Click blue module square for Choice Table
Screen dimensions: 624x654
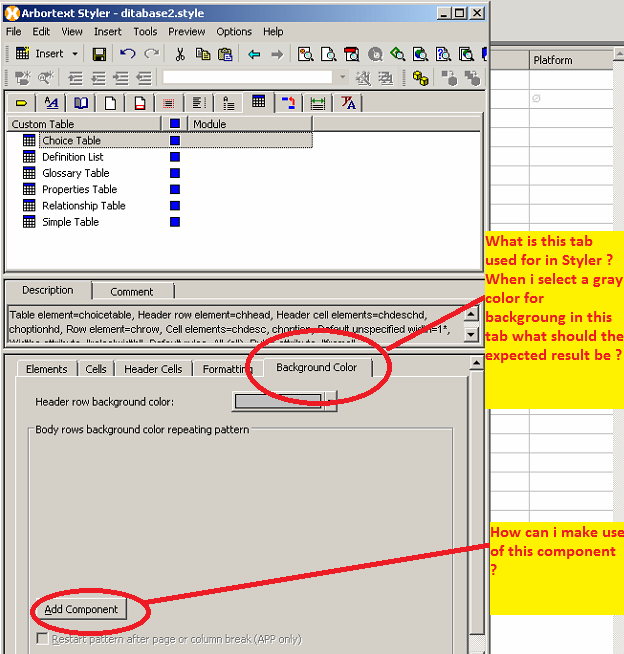pos(175,141)
